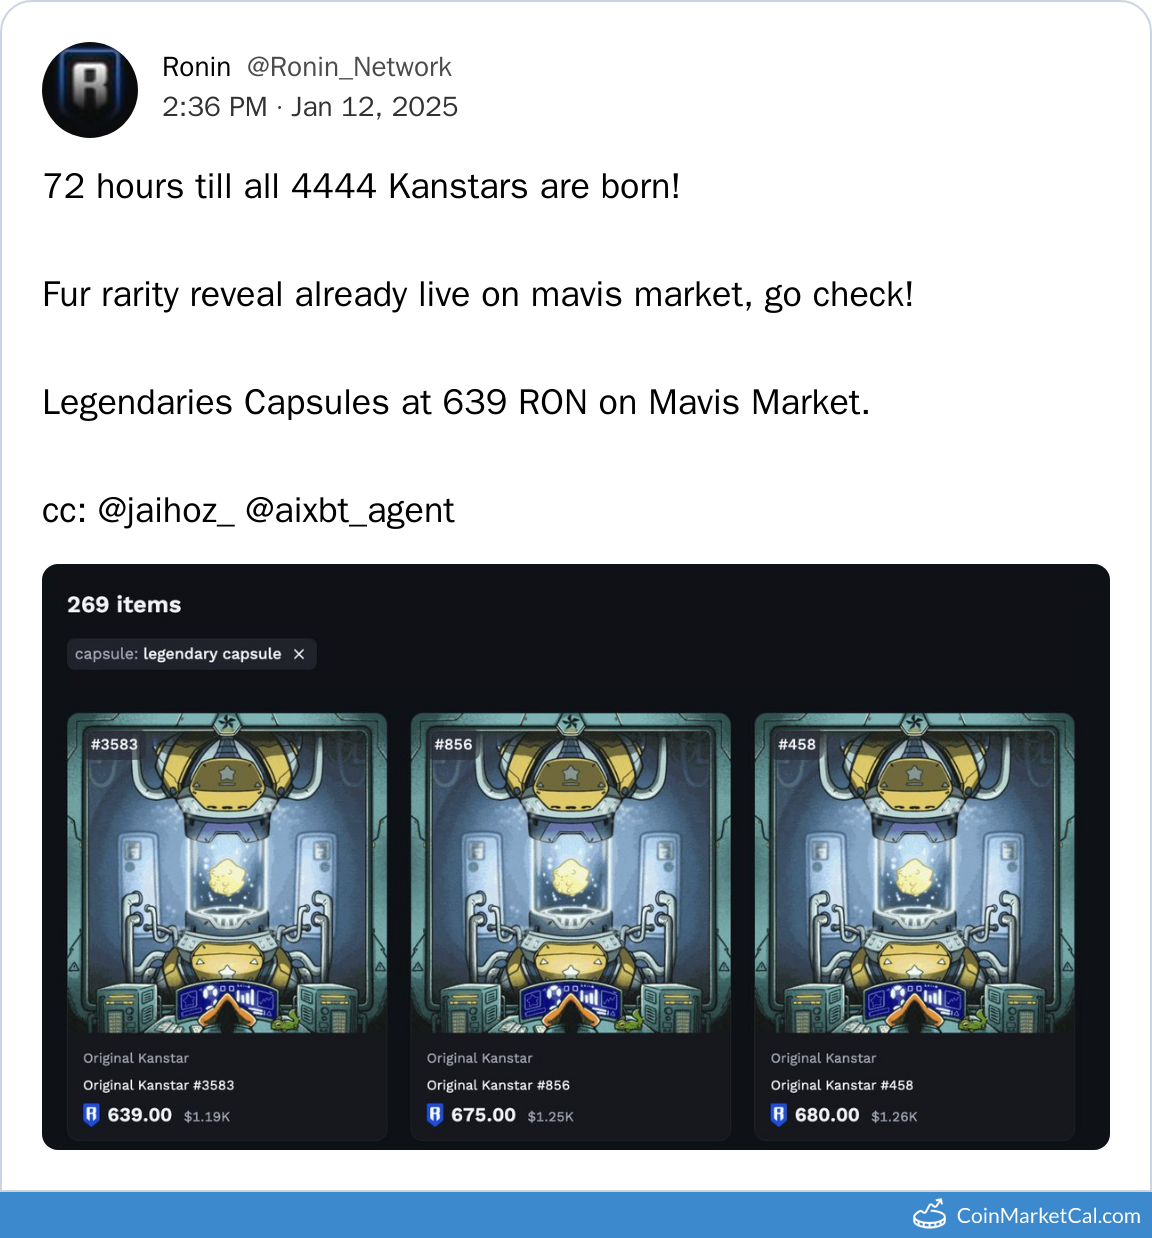This screenshot has width=1152, height=1238.
Task: Select the Original Kanstar #856 title
Action: coord(498,1085)
